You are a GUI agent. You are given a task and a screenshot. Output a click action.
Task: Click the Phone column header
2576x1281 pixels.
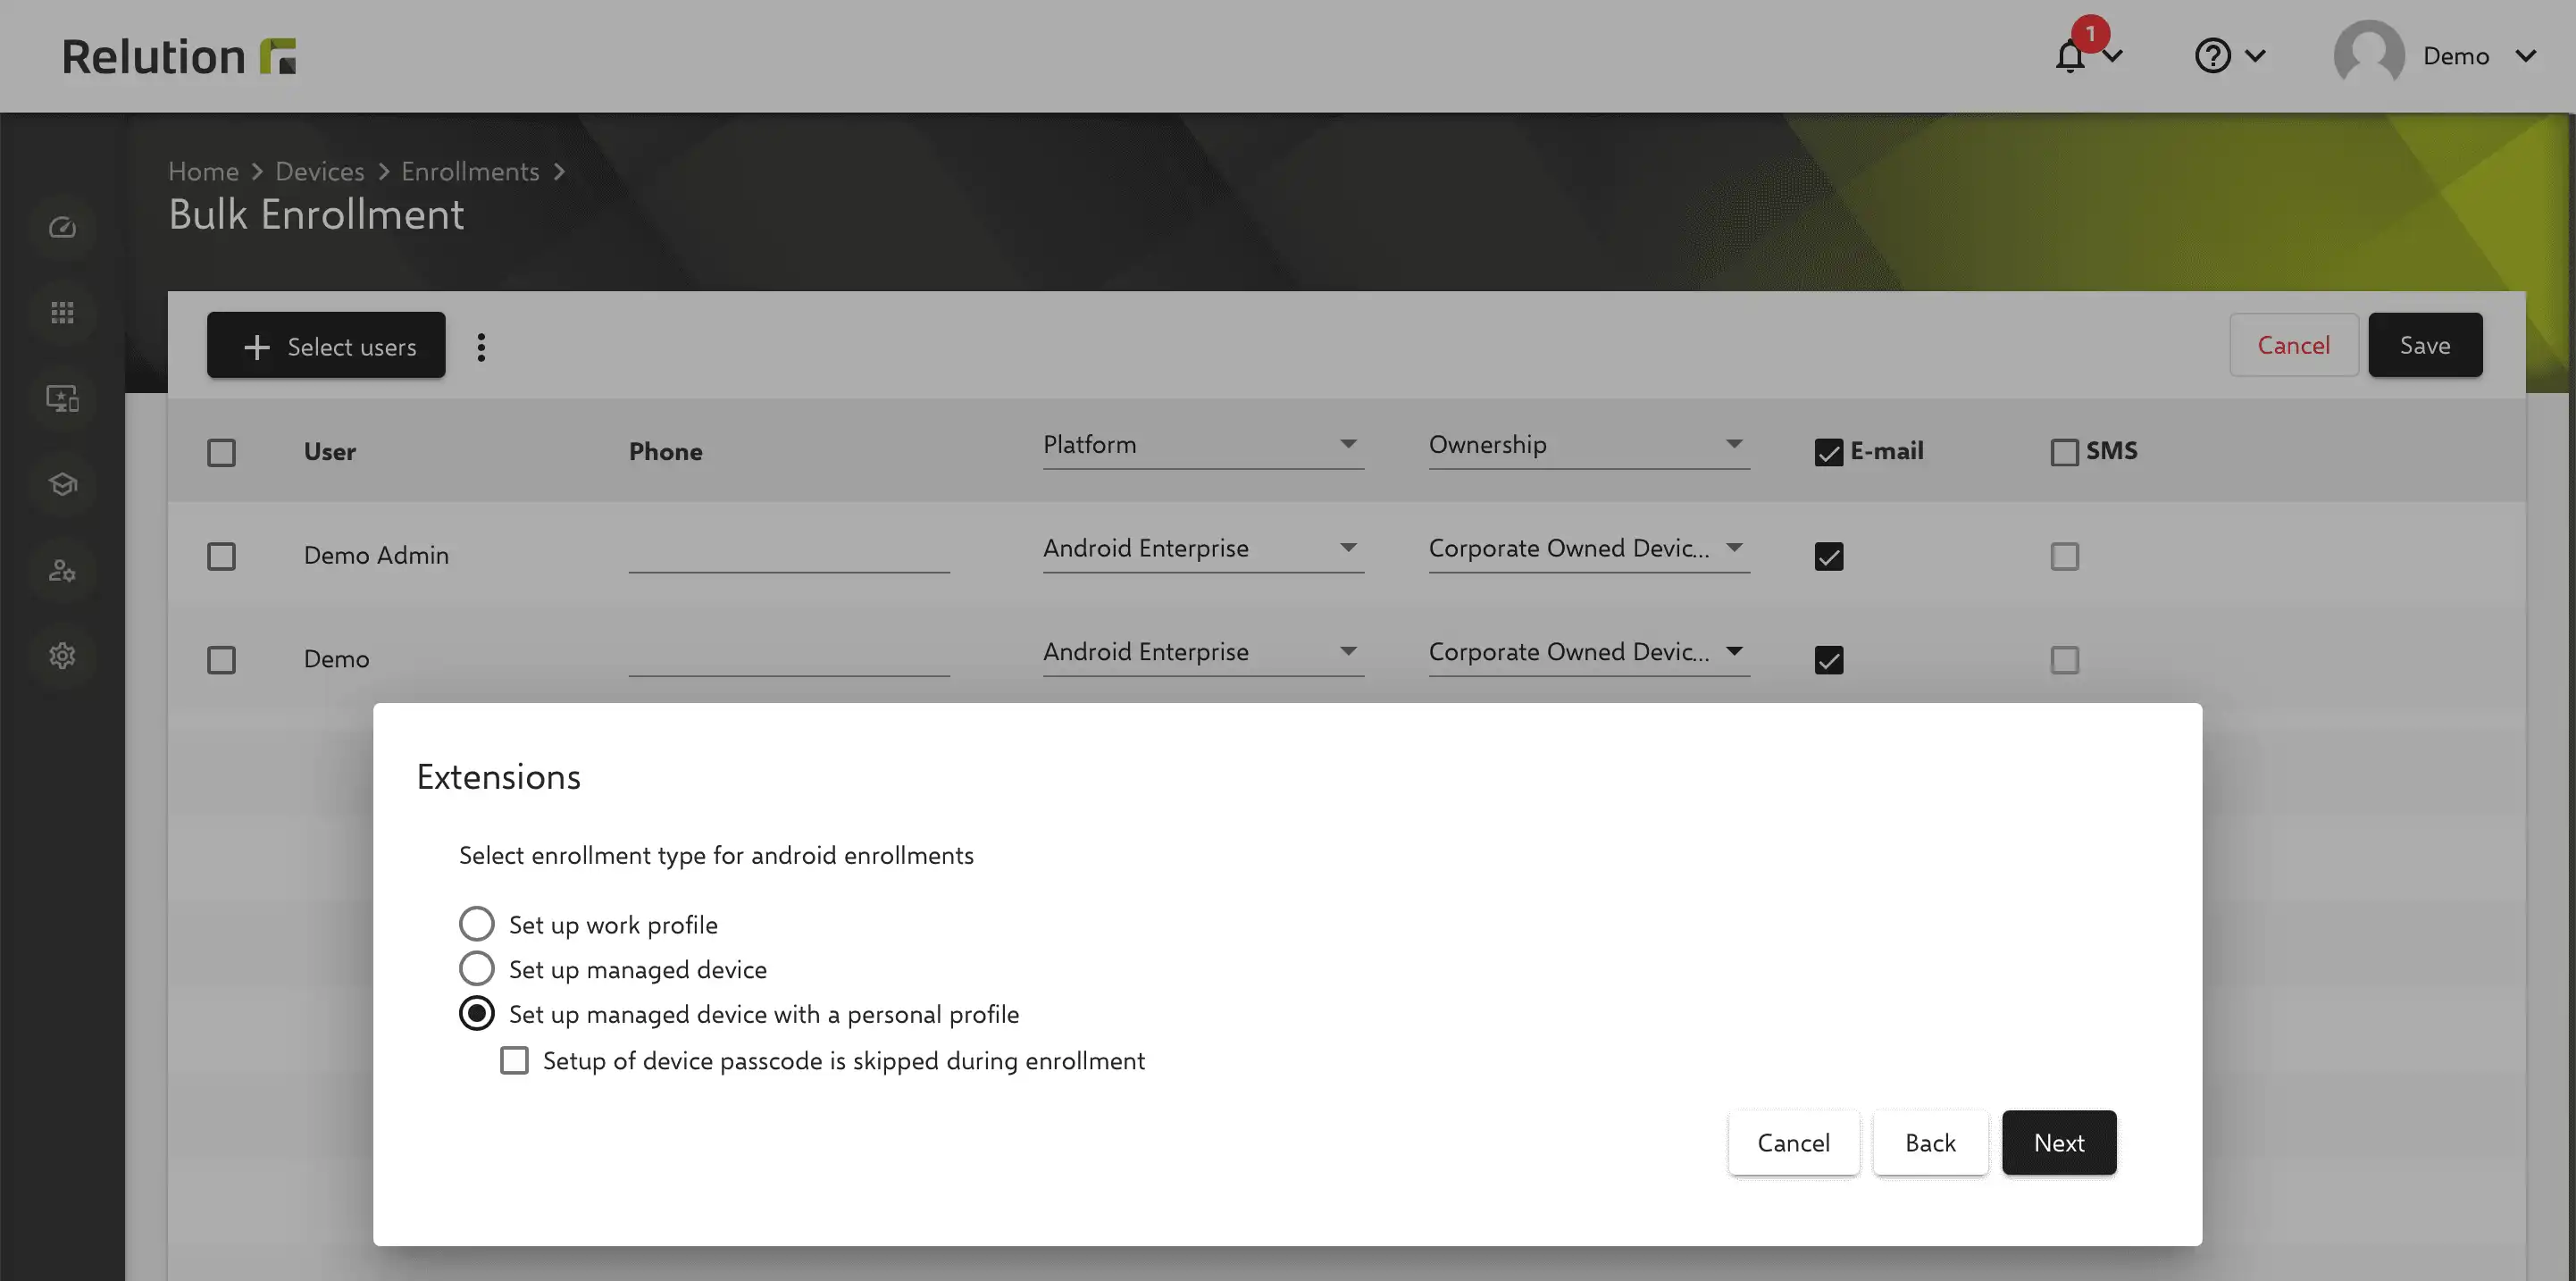click(666, 452)
